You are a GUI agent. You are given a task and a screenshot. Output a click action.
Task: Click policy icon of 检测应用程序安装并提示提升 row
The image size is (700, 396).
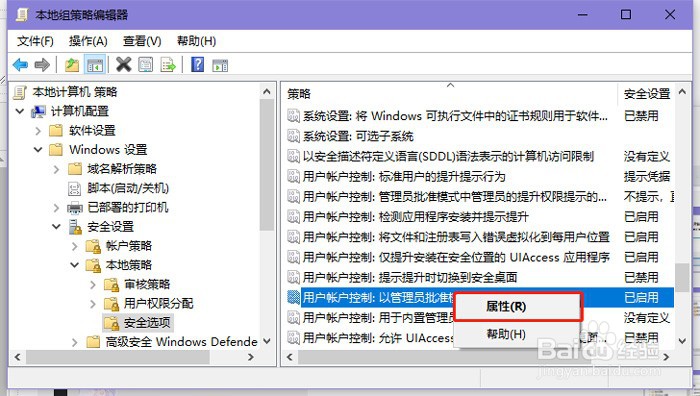293,217
